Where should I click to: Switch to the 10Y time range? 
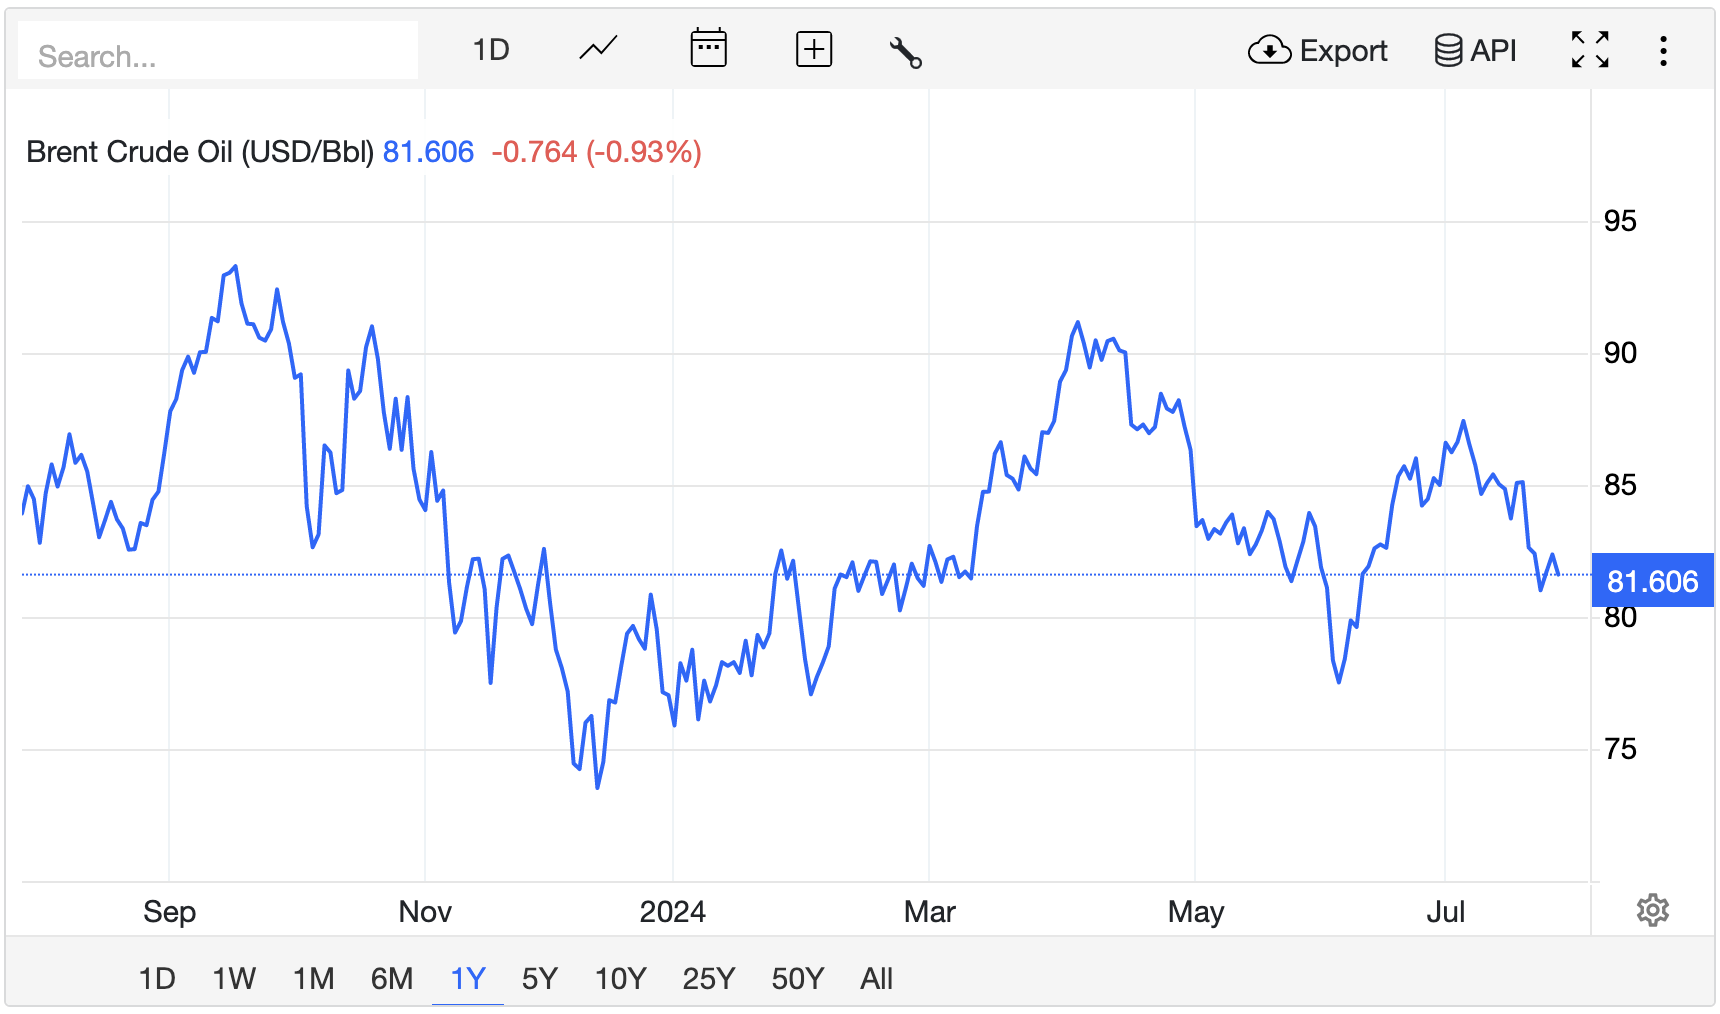click(621, 978)
